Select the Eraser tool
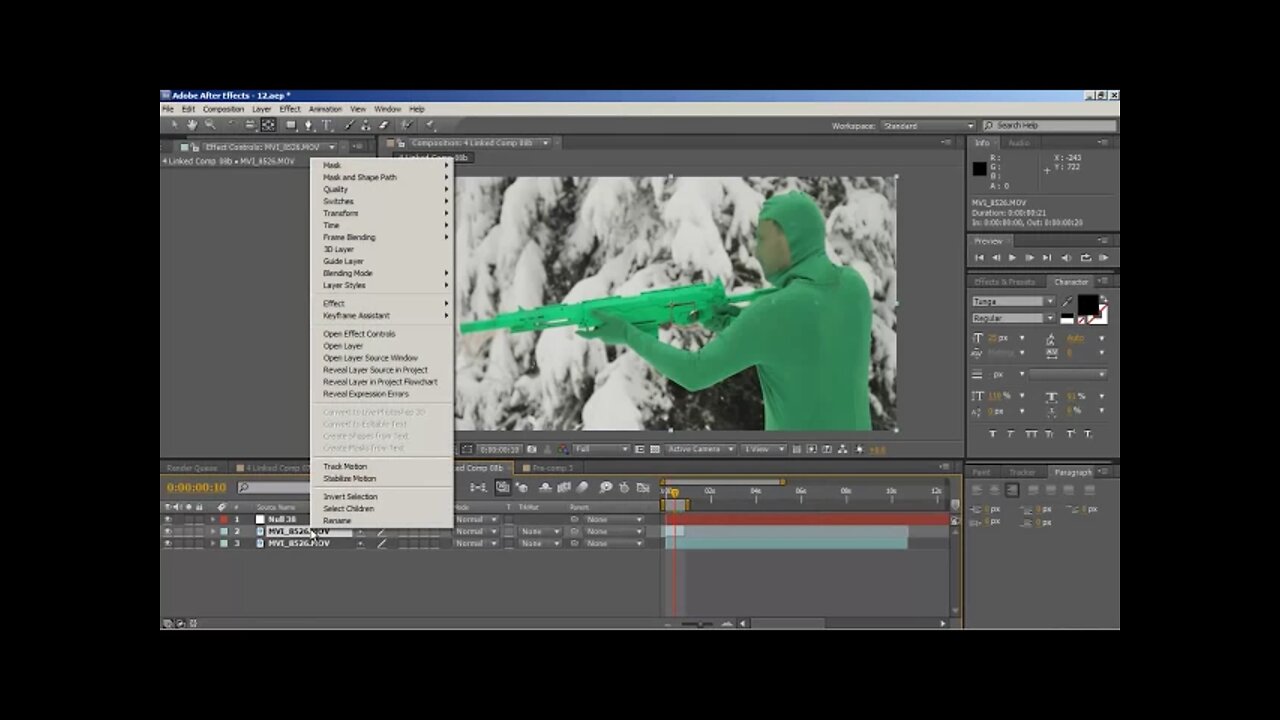Screen dimensions: 1280x720 pos(383,125)
